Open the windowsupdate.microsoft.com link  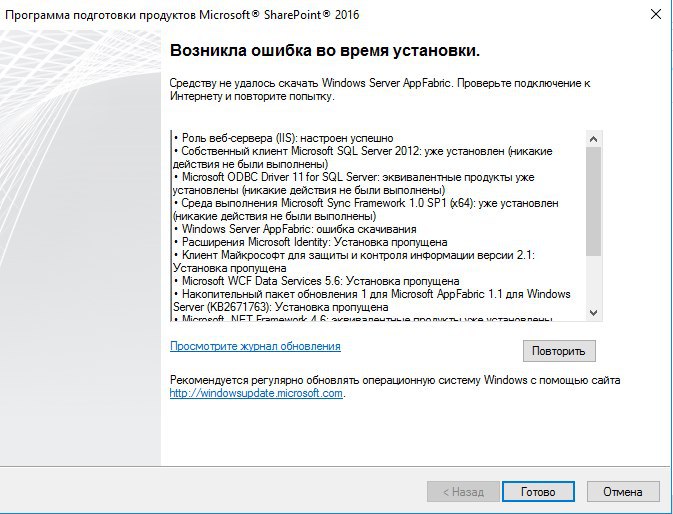point(256,393)
